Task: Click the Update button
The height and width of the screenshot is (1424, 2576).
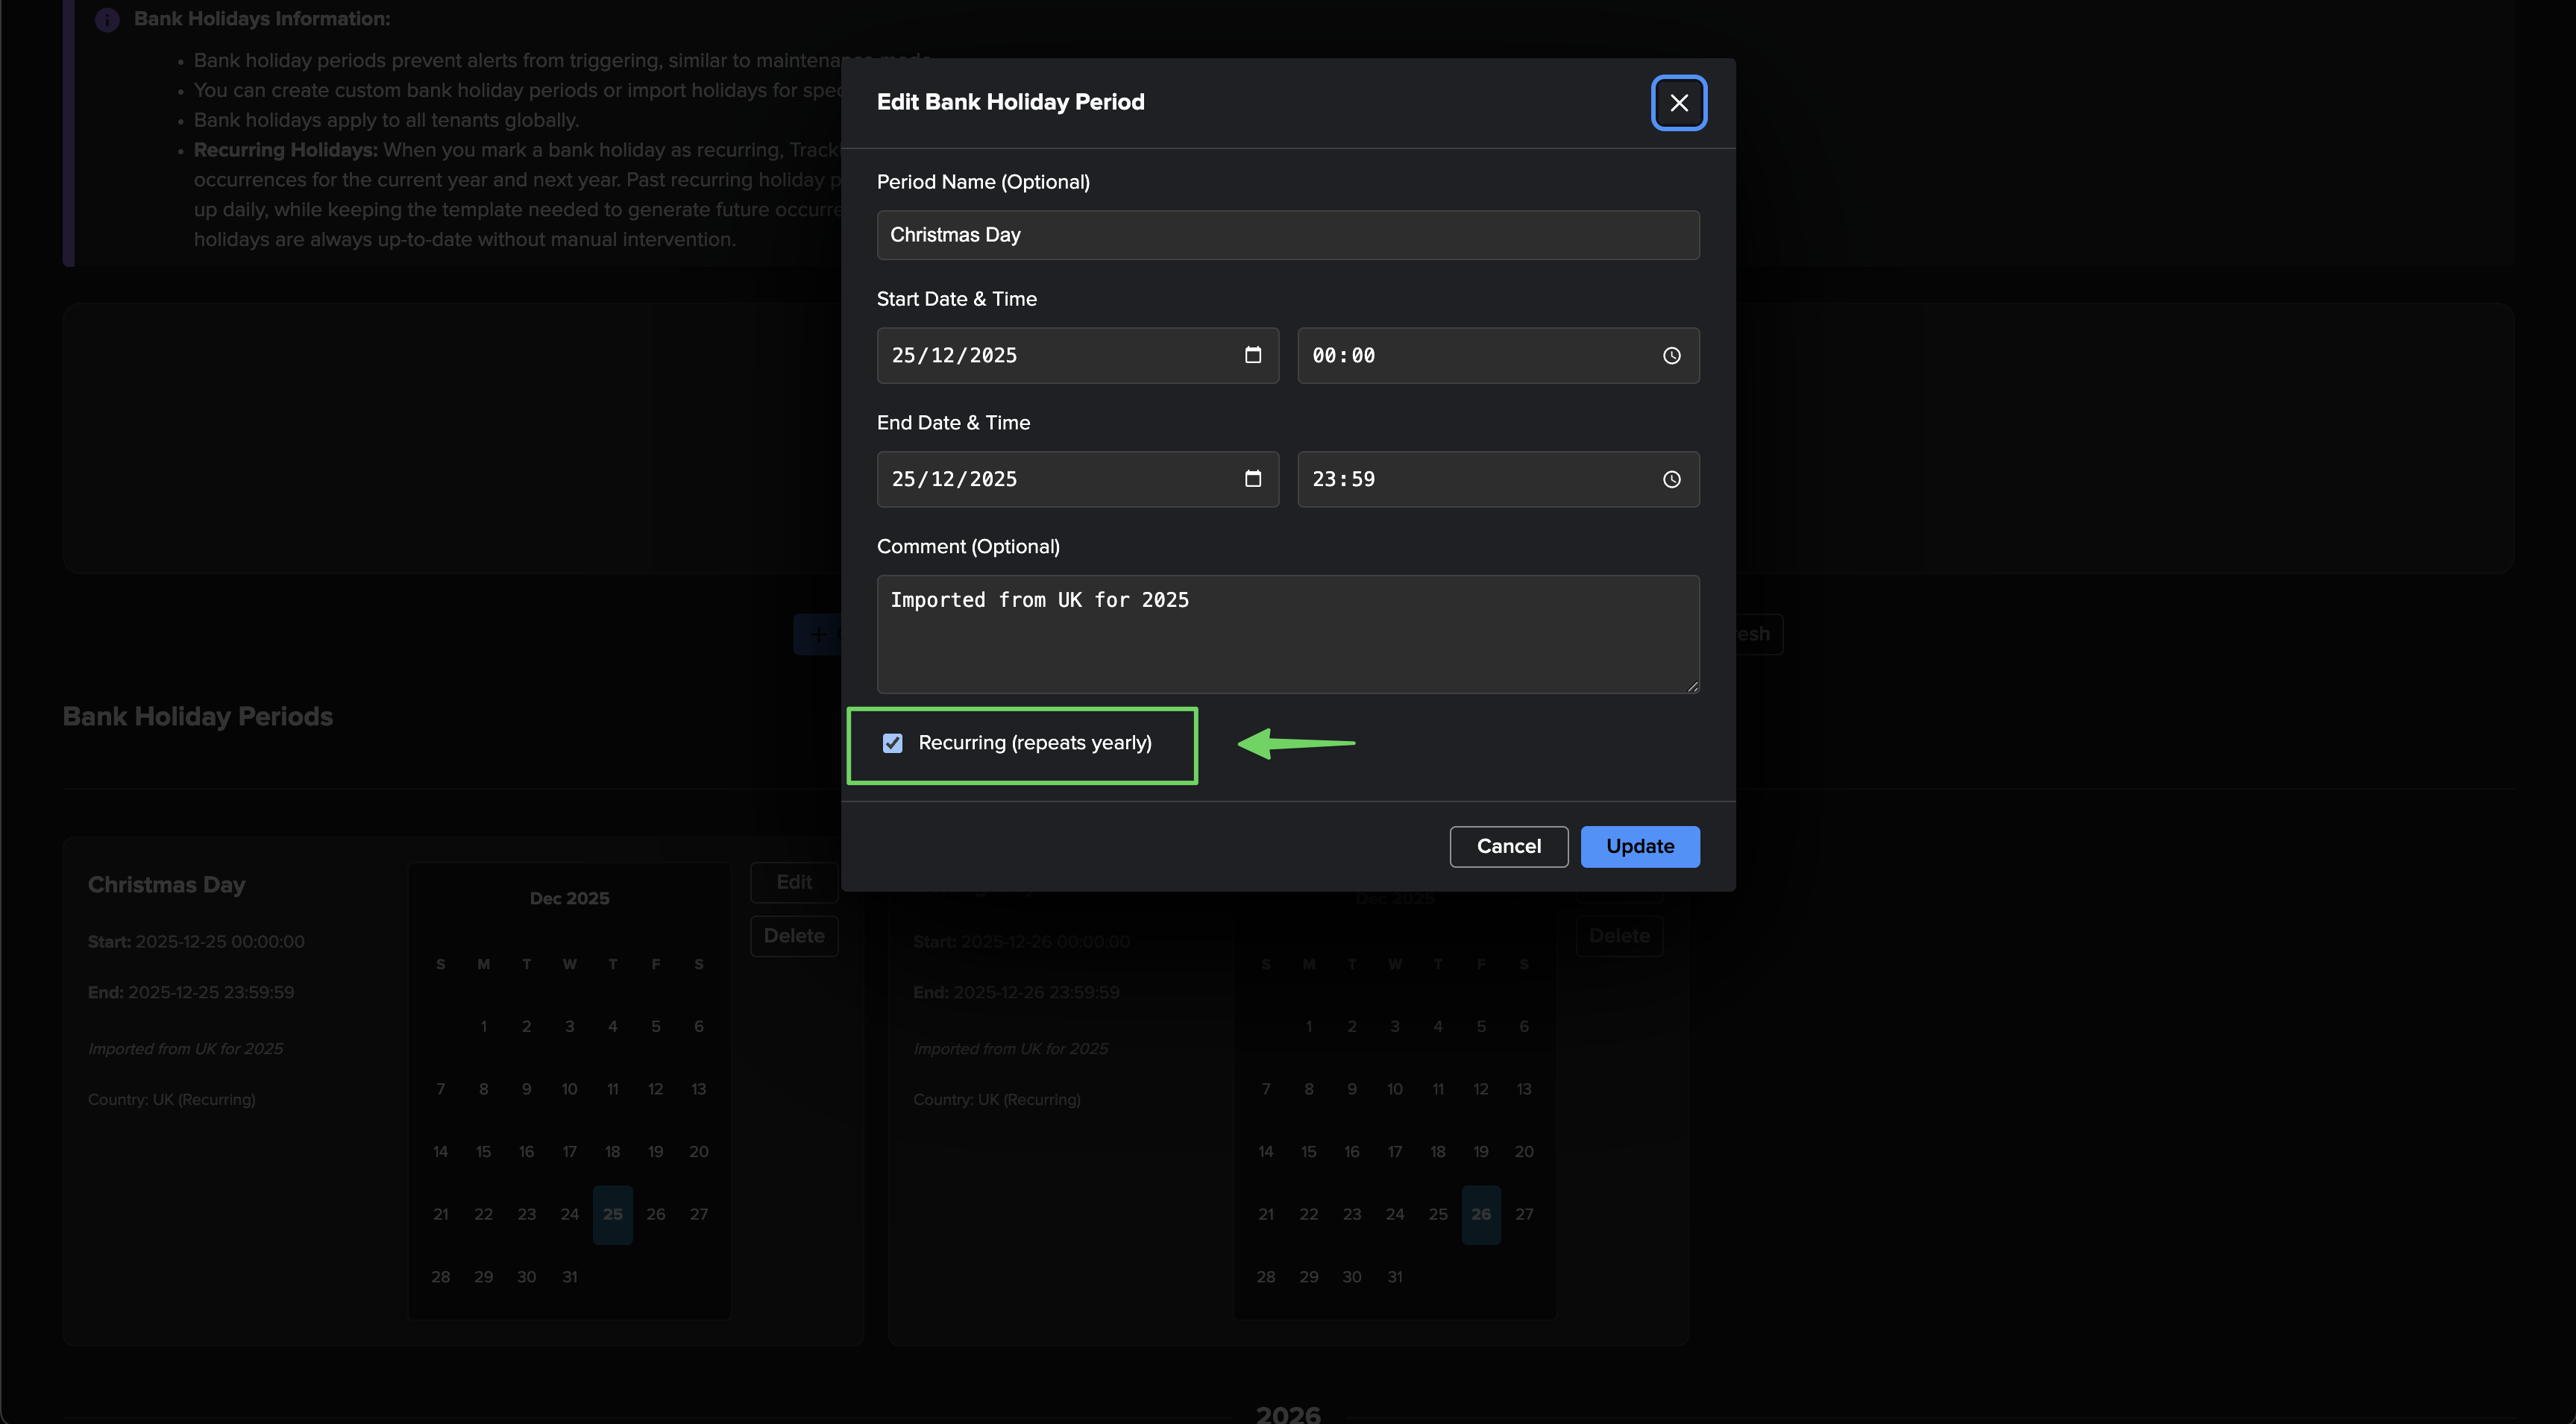Action: (x=1639, y=846)
